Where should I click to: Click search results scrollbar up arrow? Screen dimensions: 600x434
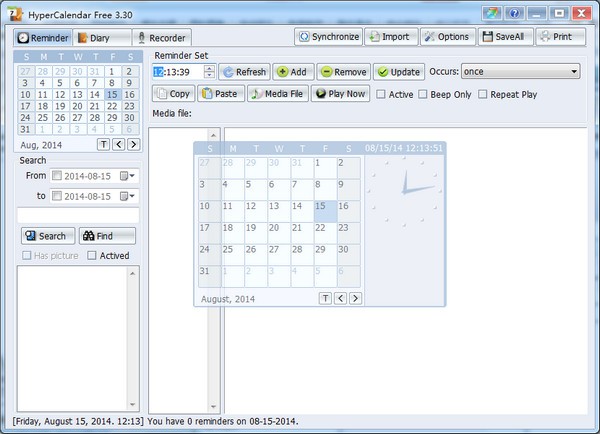(132, 273)
